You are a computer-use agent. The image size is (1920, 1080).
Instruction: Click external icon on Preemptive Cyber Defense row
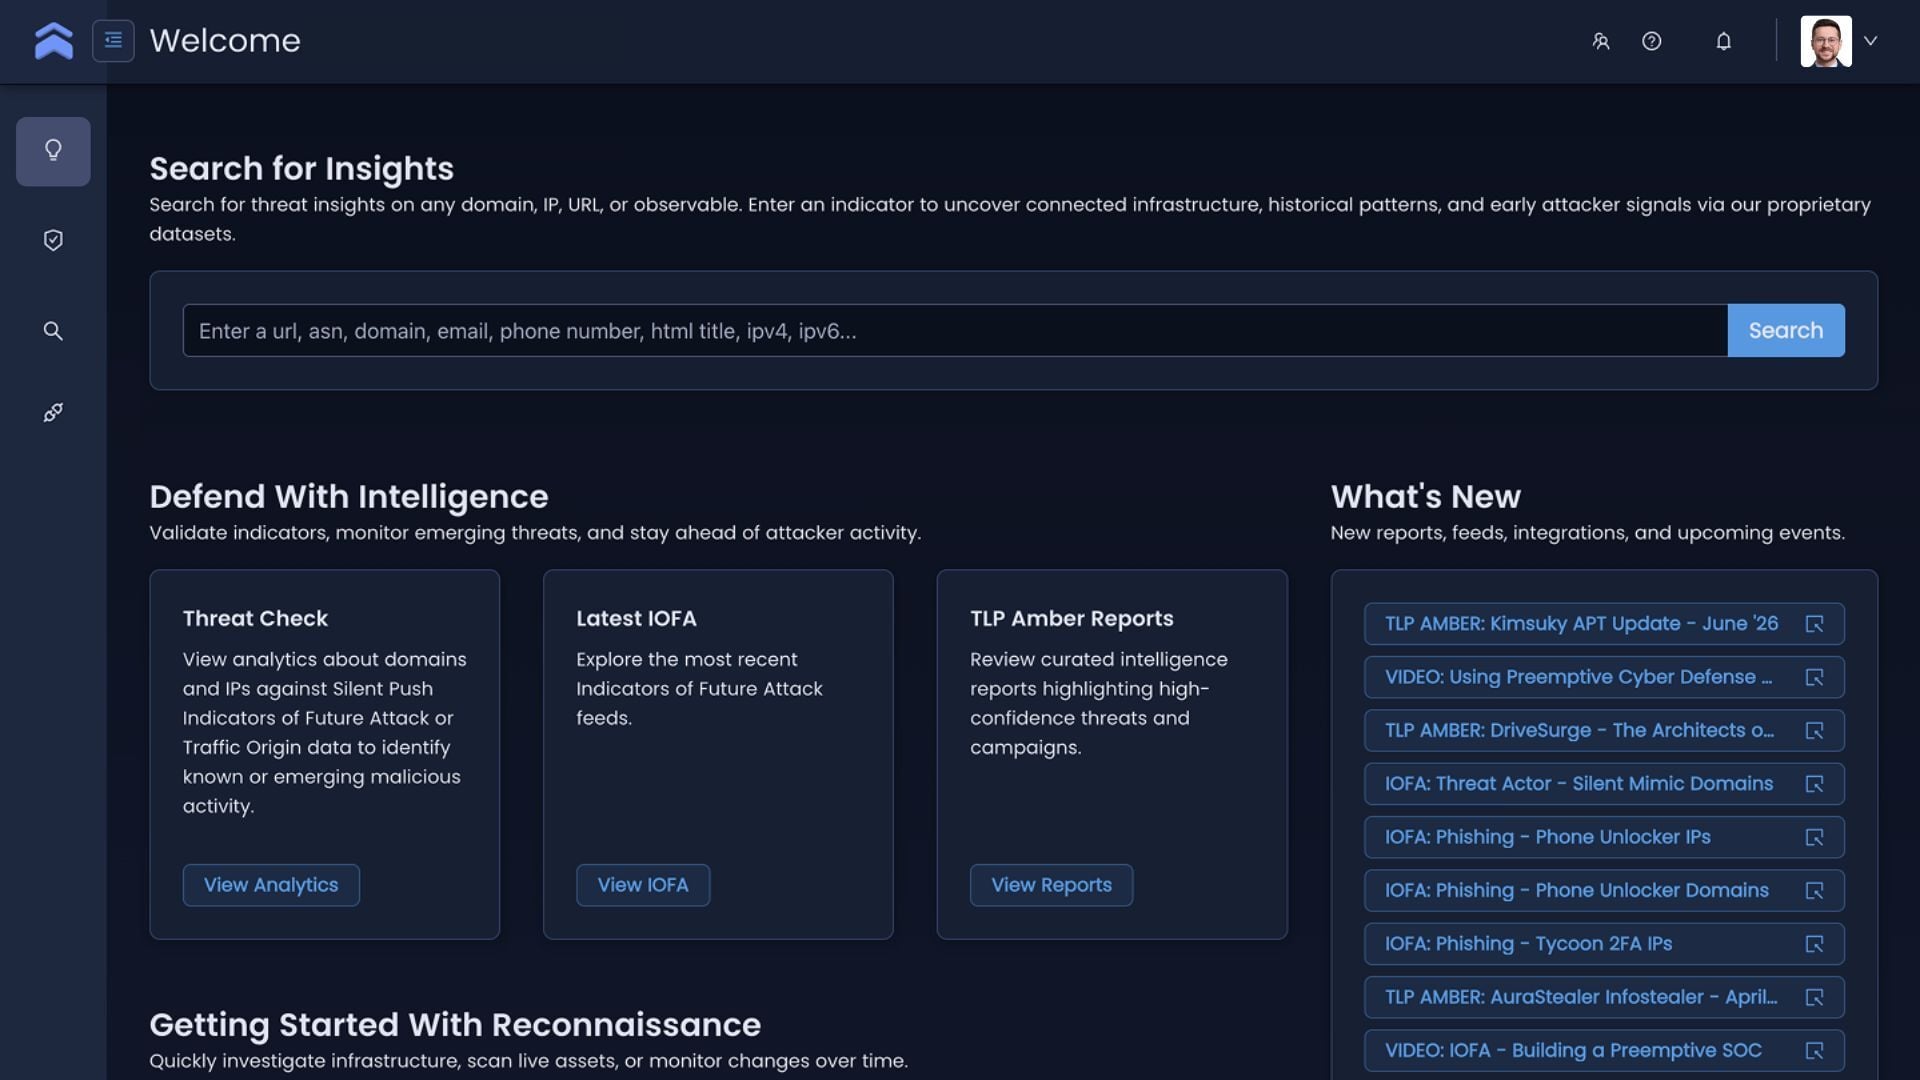click(1815, 677)
